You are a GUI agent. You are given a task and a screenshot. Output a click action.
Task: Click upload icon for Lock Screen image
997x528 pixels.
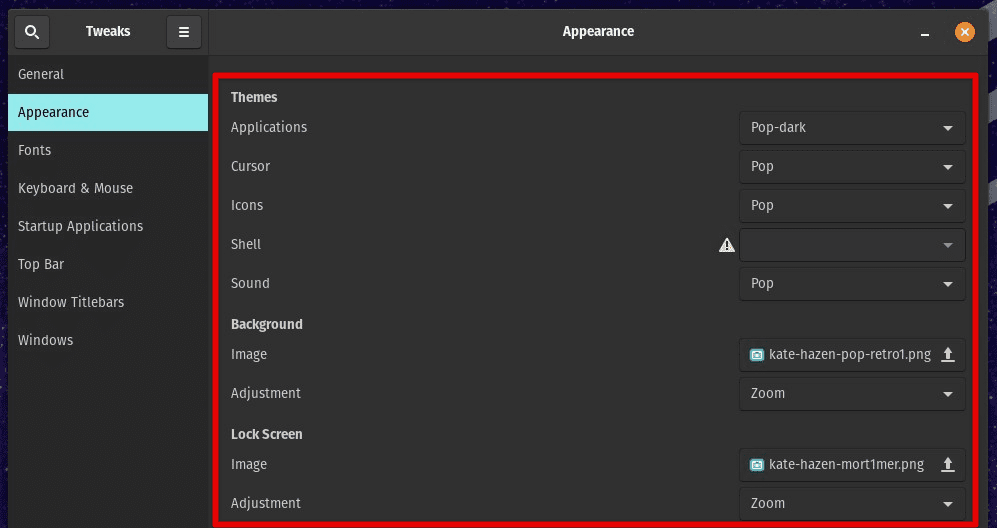click(x=947, y=464)
